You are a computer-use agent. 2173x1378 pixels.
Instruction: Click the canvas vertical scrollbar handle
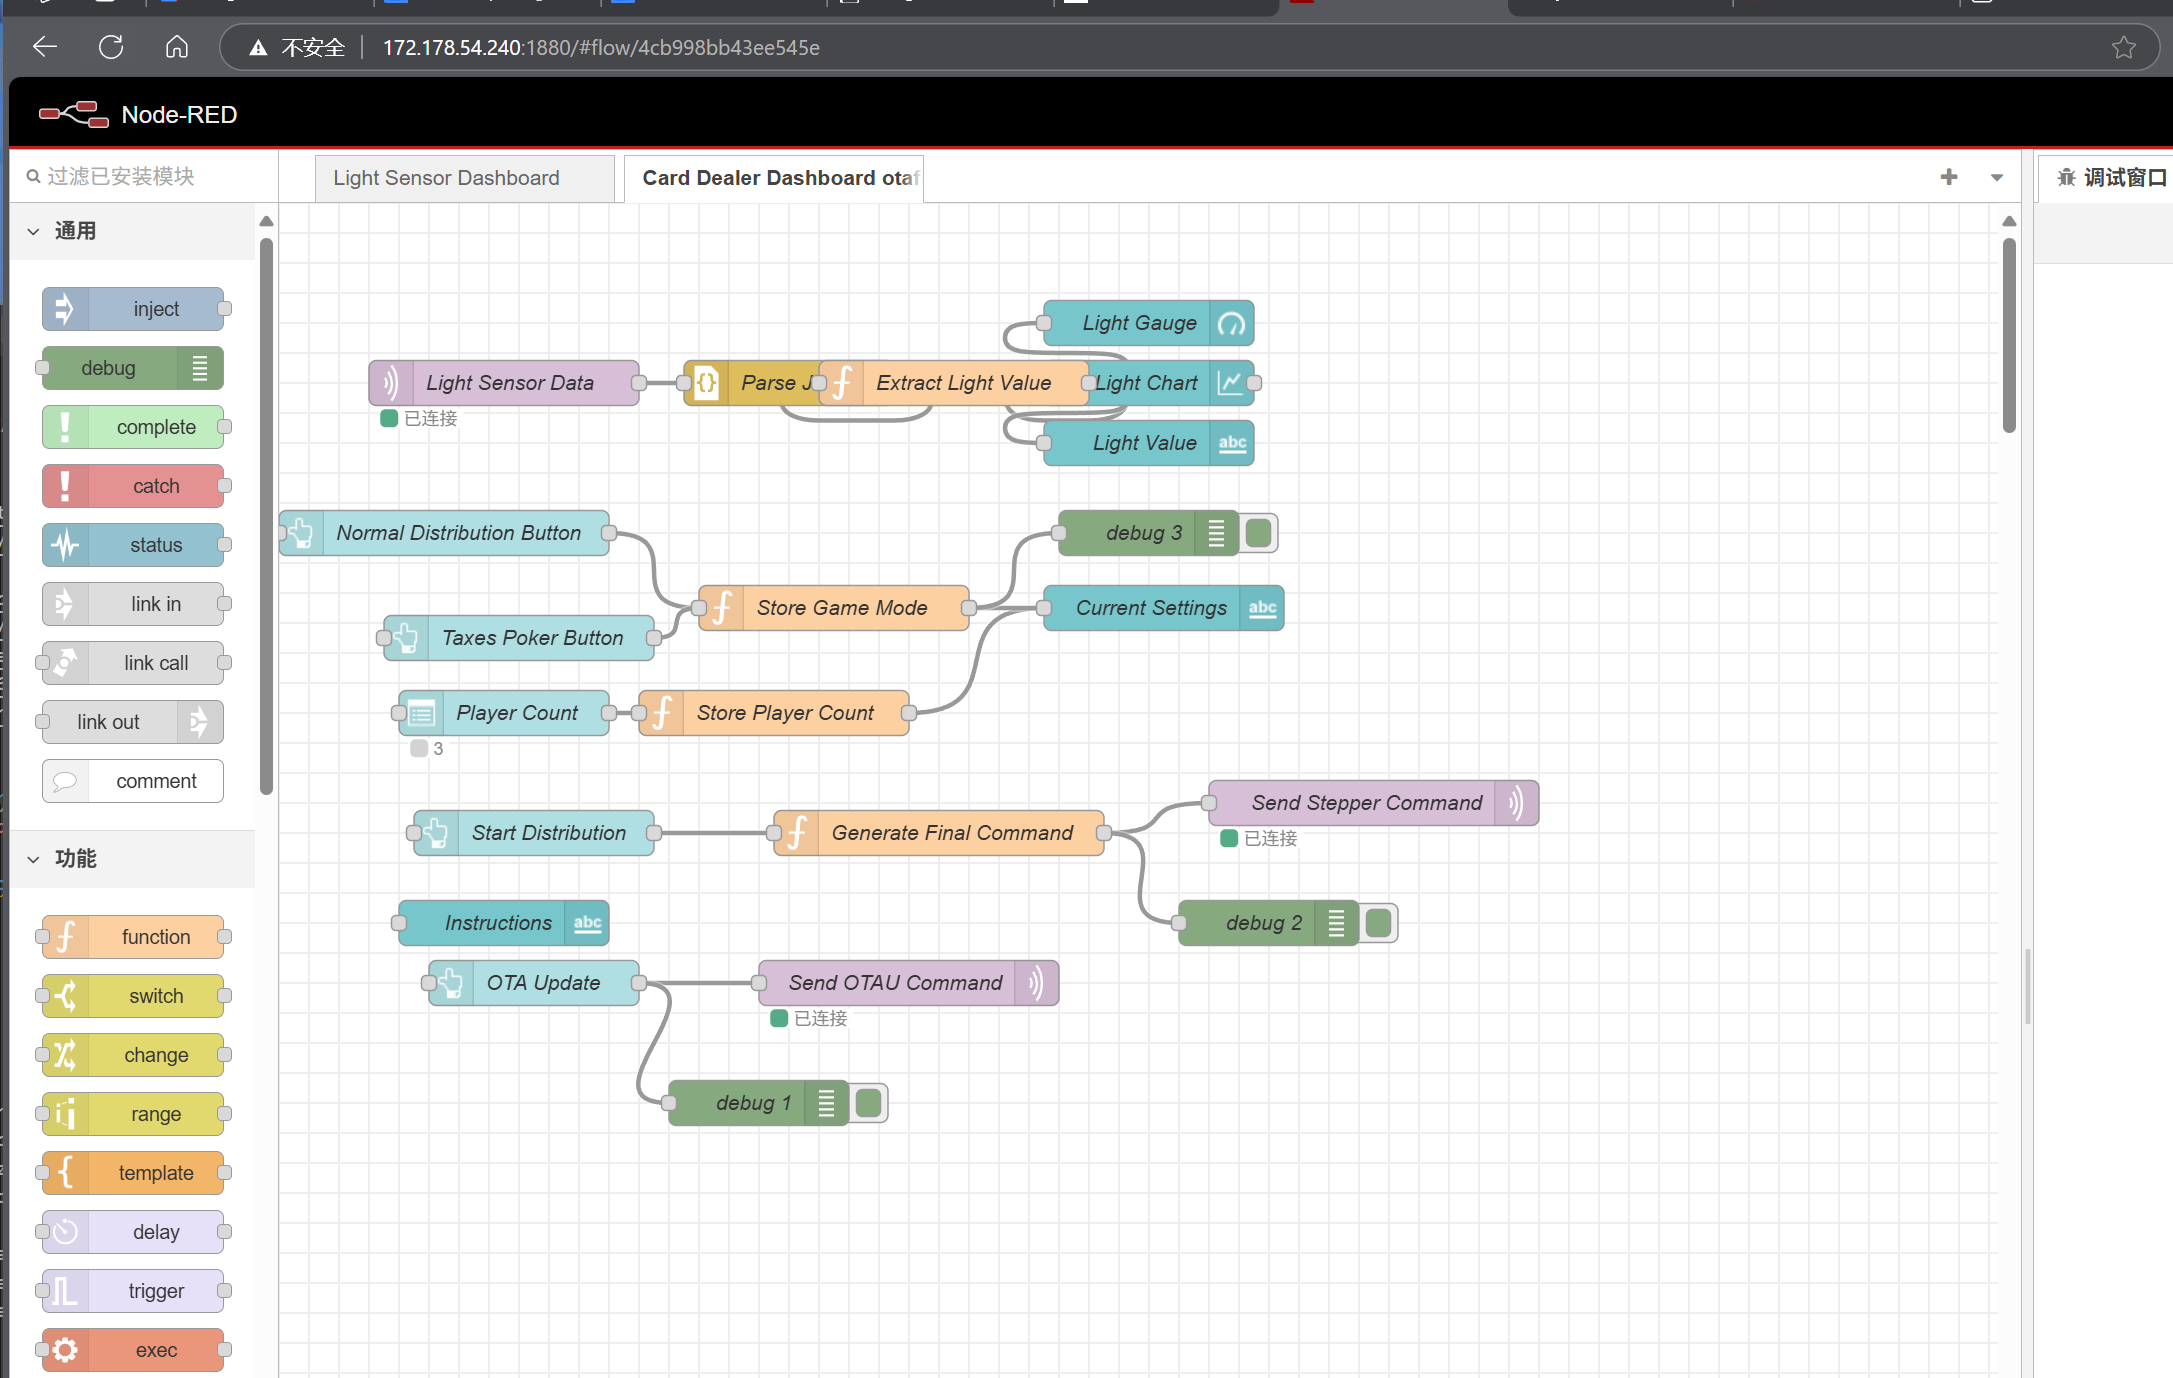(2009, 335)
